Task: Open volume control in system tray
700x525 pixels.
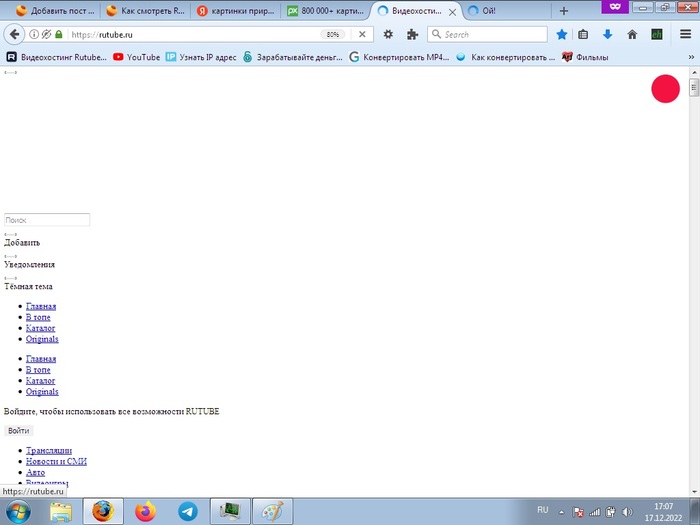Action: (x=627, y=512)
